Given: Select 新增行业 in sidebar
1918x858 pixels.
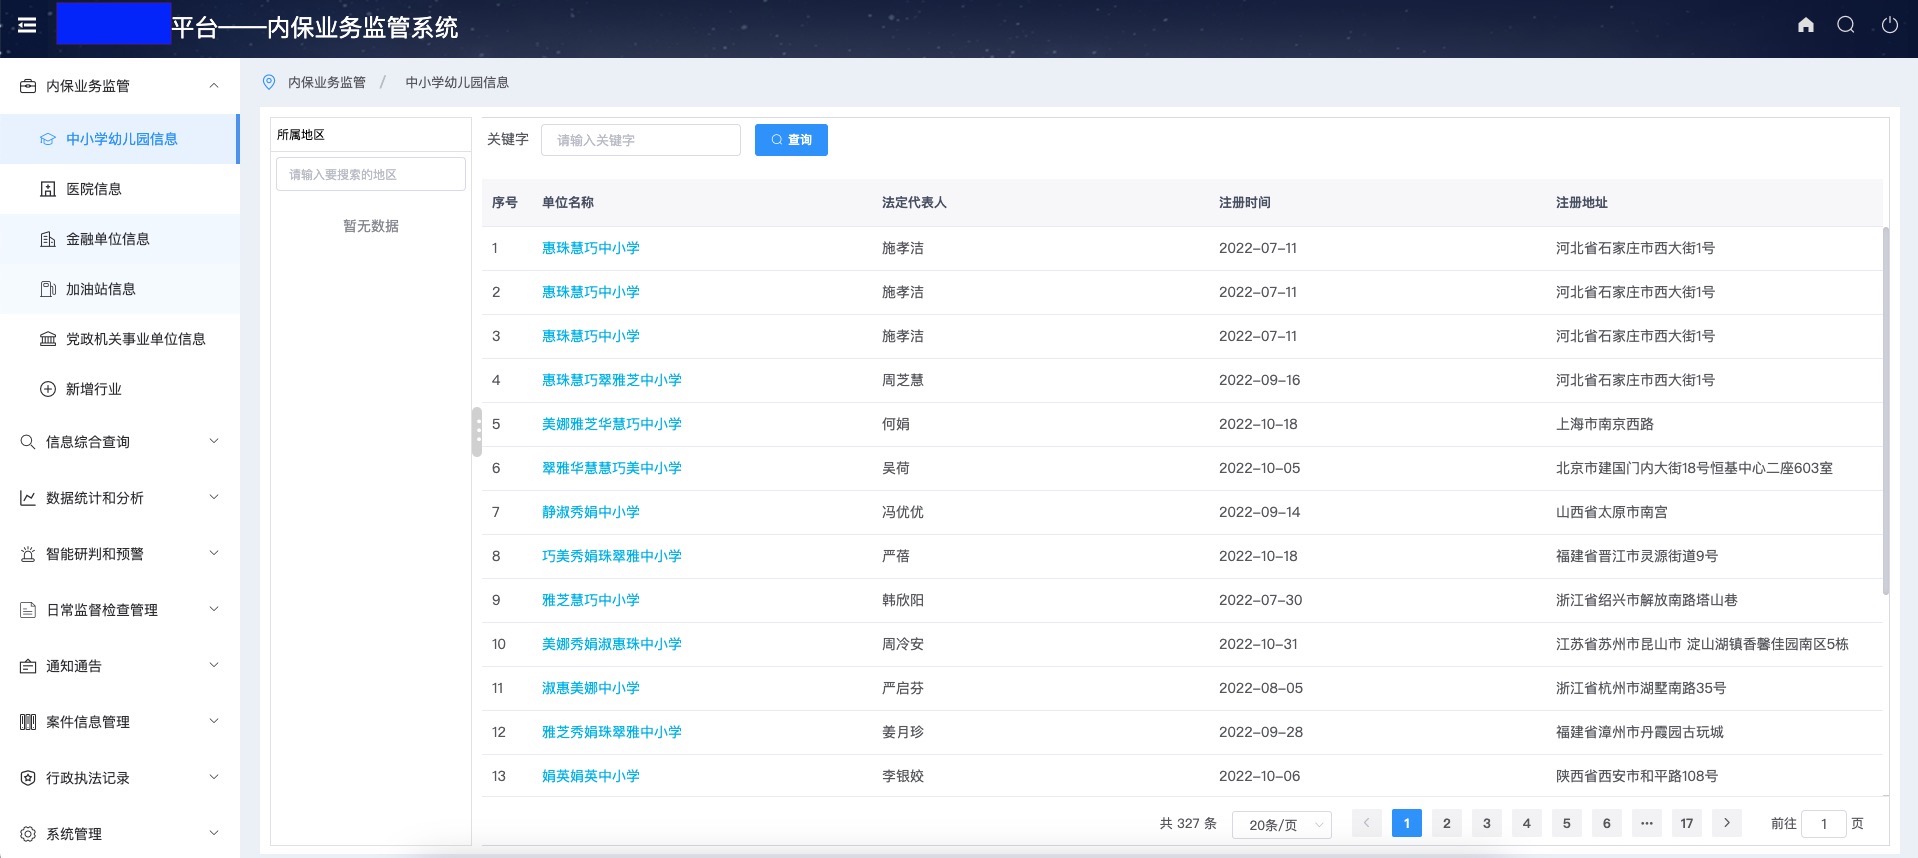Looking at the screenshot, I should [119, 389].
